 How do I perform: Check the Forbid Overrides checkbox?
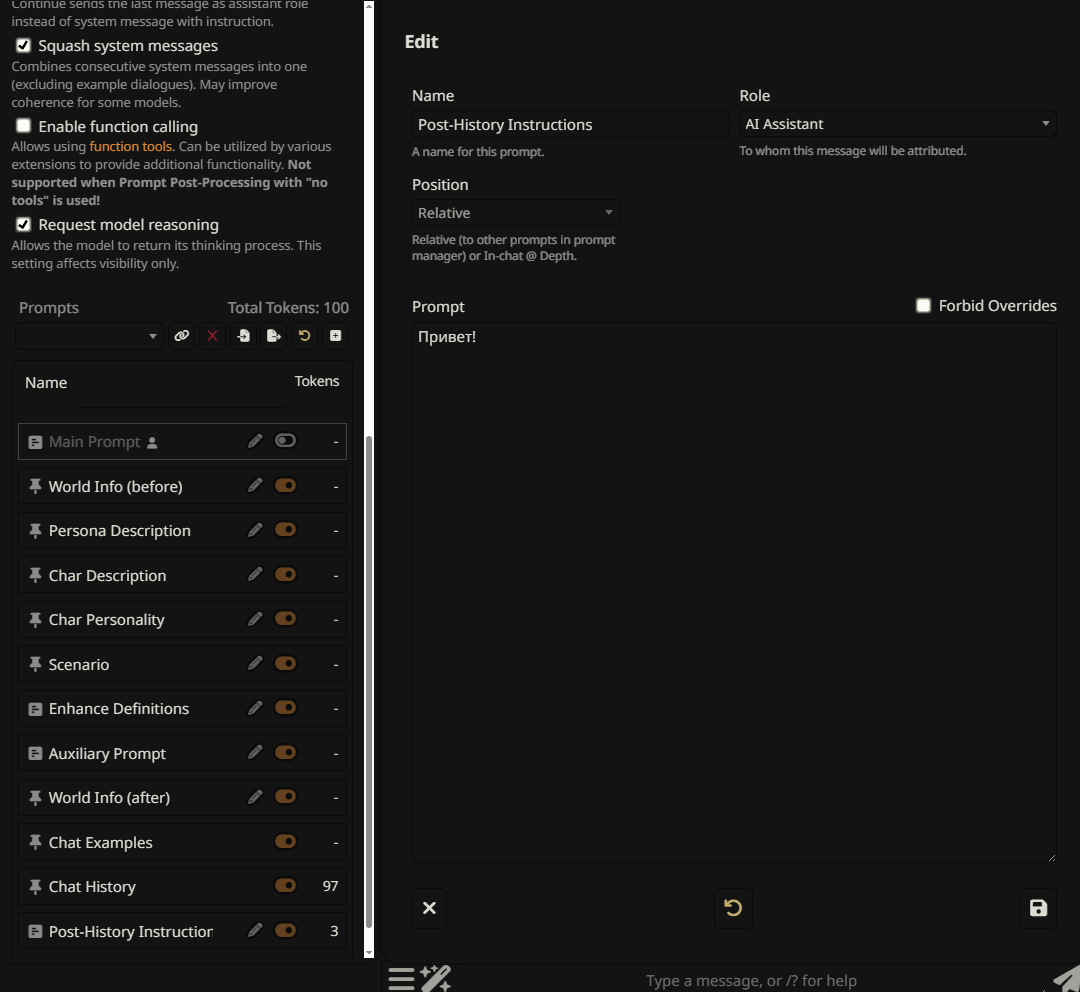click(924, 306)
